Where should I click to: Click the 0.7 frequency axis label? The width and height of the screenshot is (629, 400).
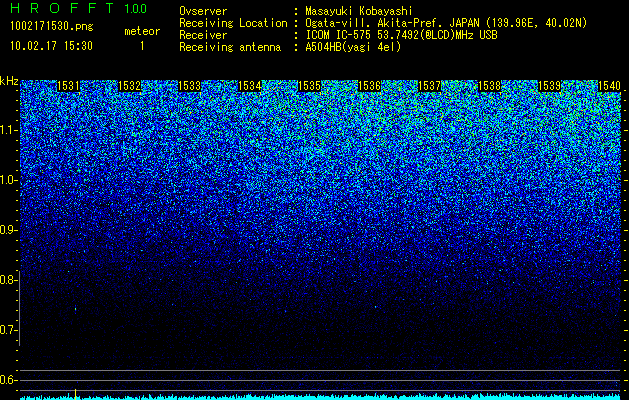point(8,330)
